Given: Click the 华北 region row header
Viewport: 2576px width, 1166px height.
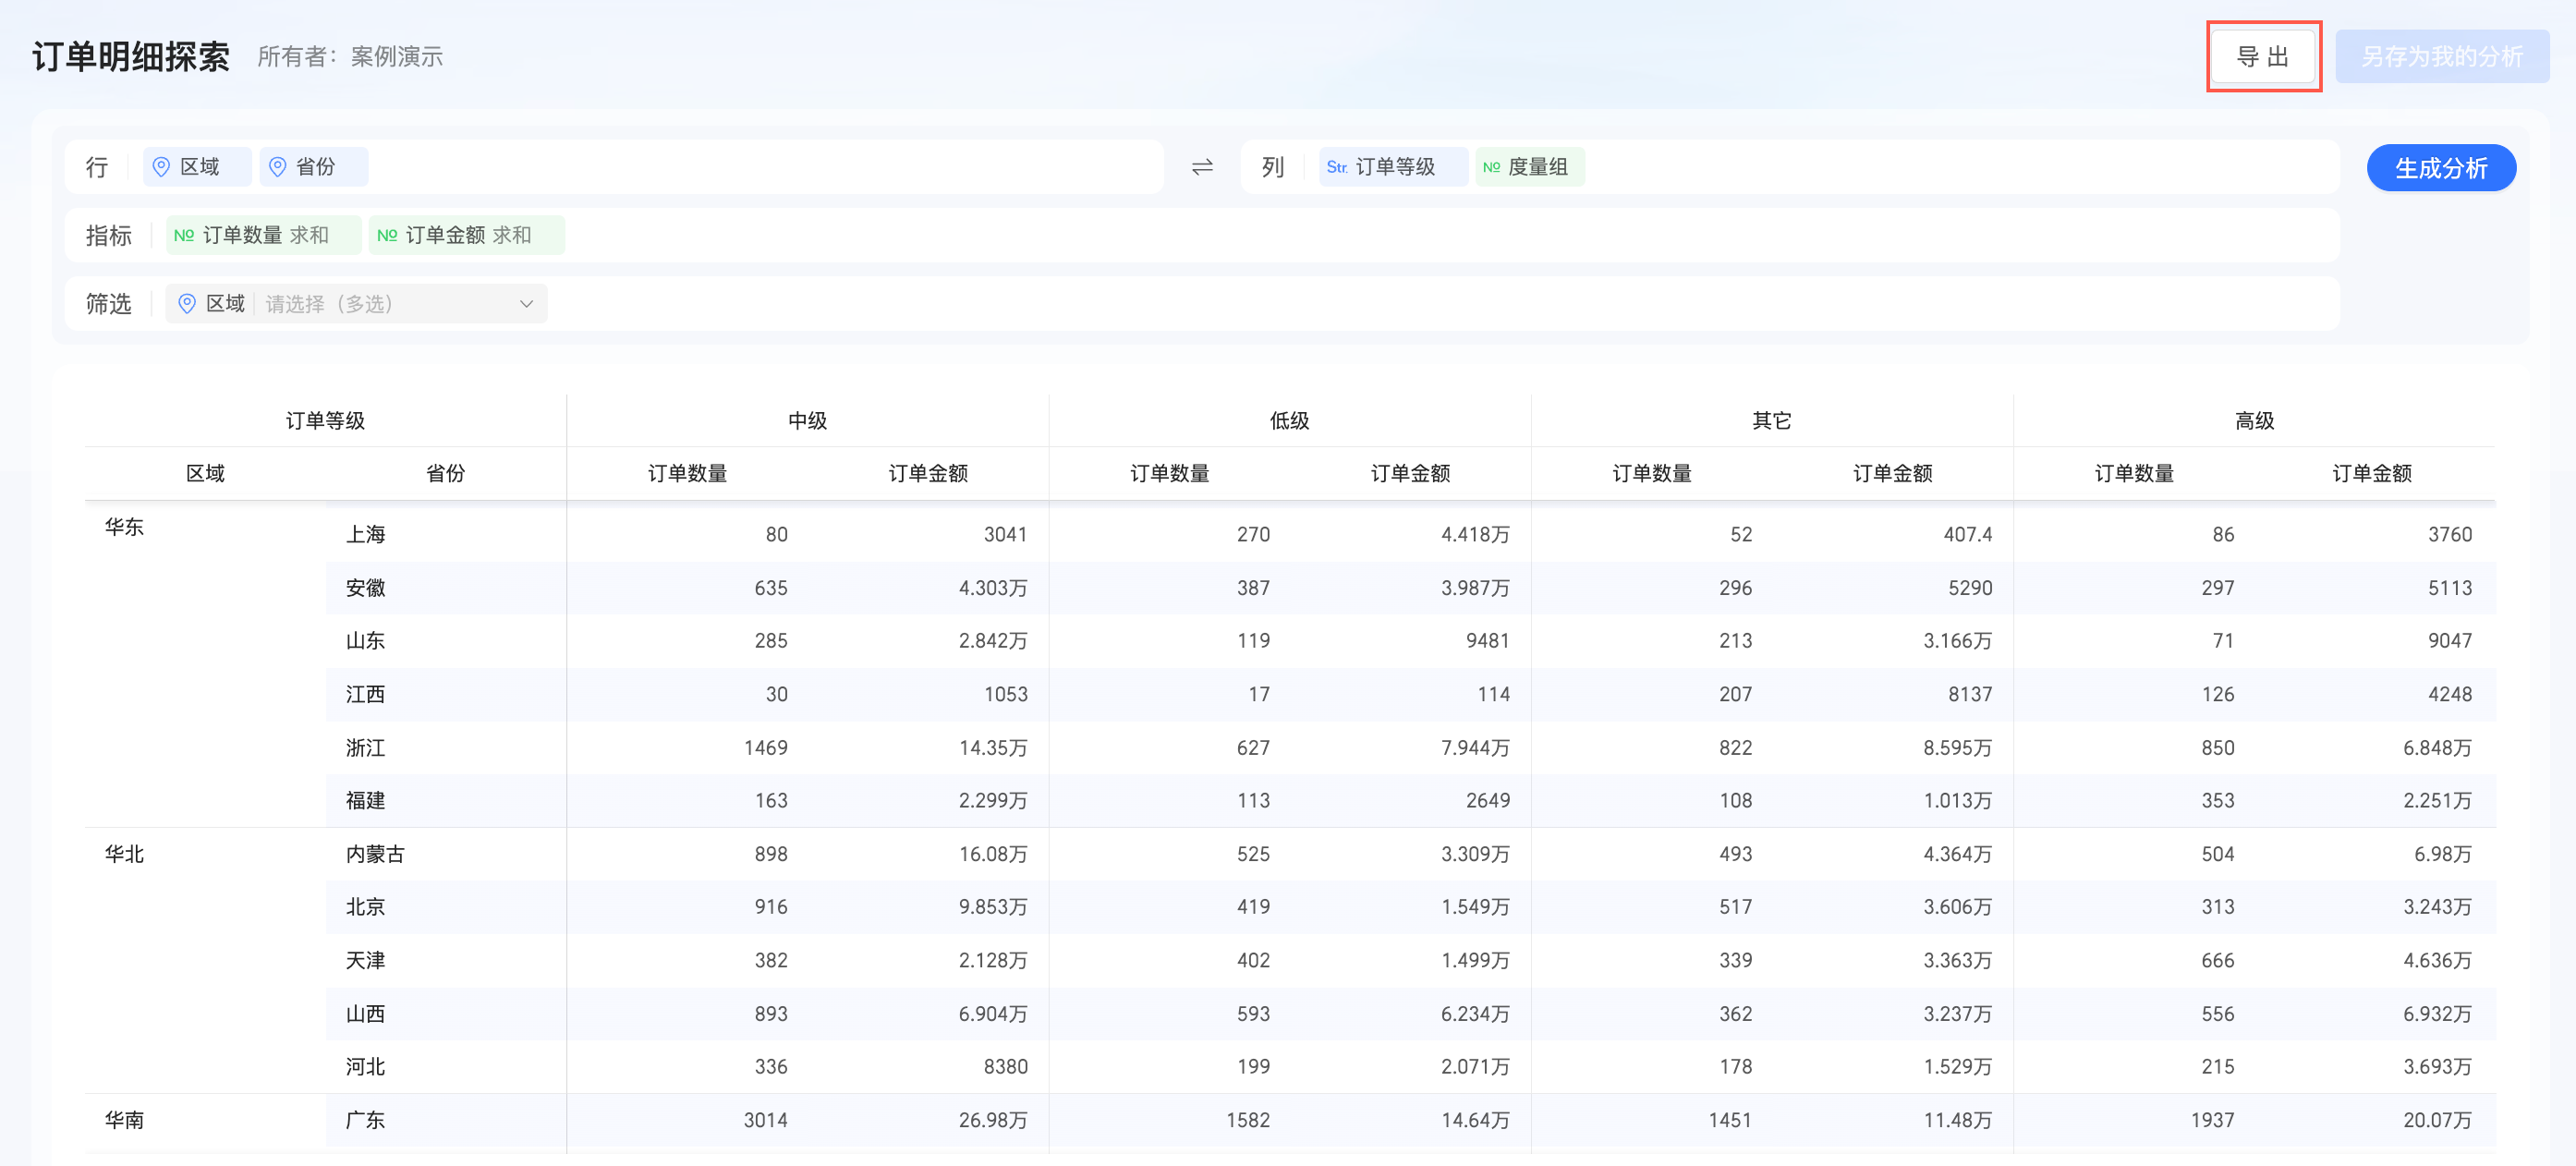Looking at the screenshot, I should [x=125, y=853].
